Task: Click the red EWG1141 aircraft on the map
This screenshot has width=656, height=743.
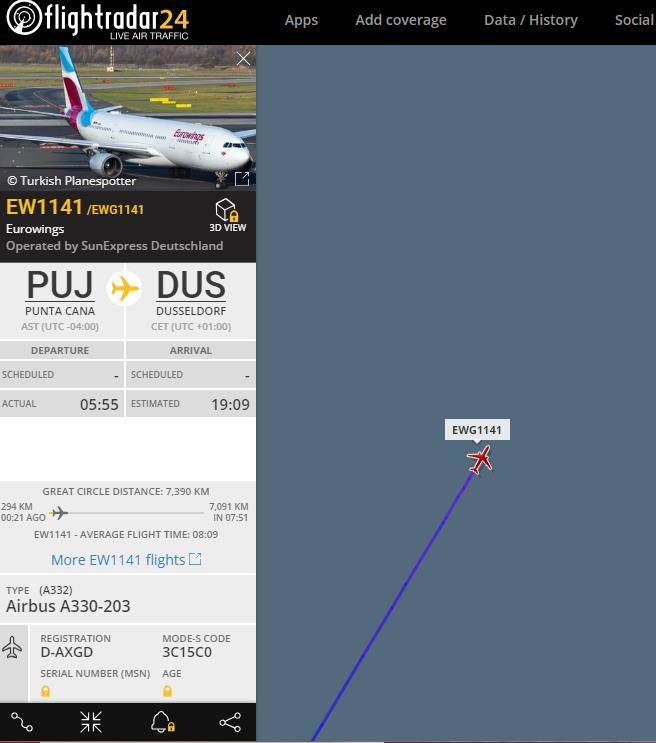Action: coord(480,459)
